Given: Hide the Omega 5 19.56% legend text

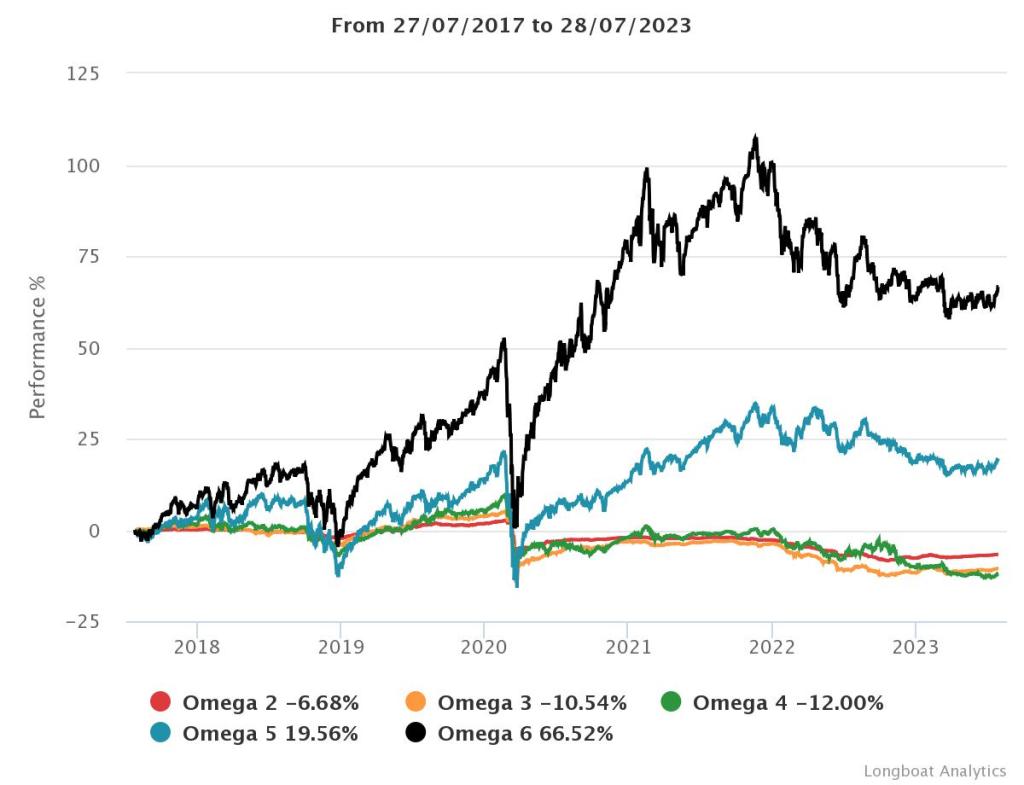Looking at the screenshot, I should [270, 734].
